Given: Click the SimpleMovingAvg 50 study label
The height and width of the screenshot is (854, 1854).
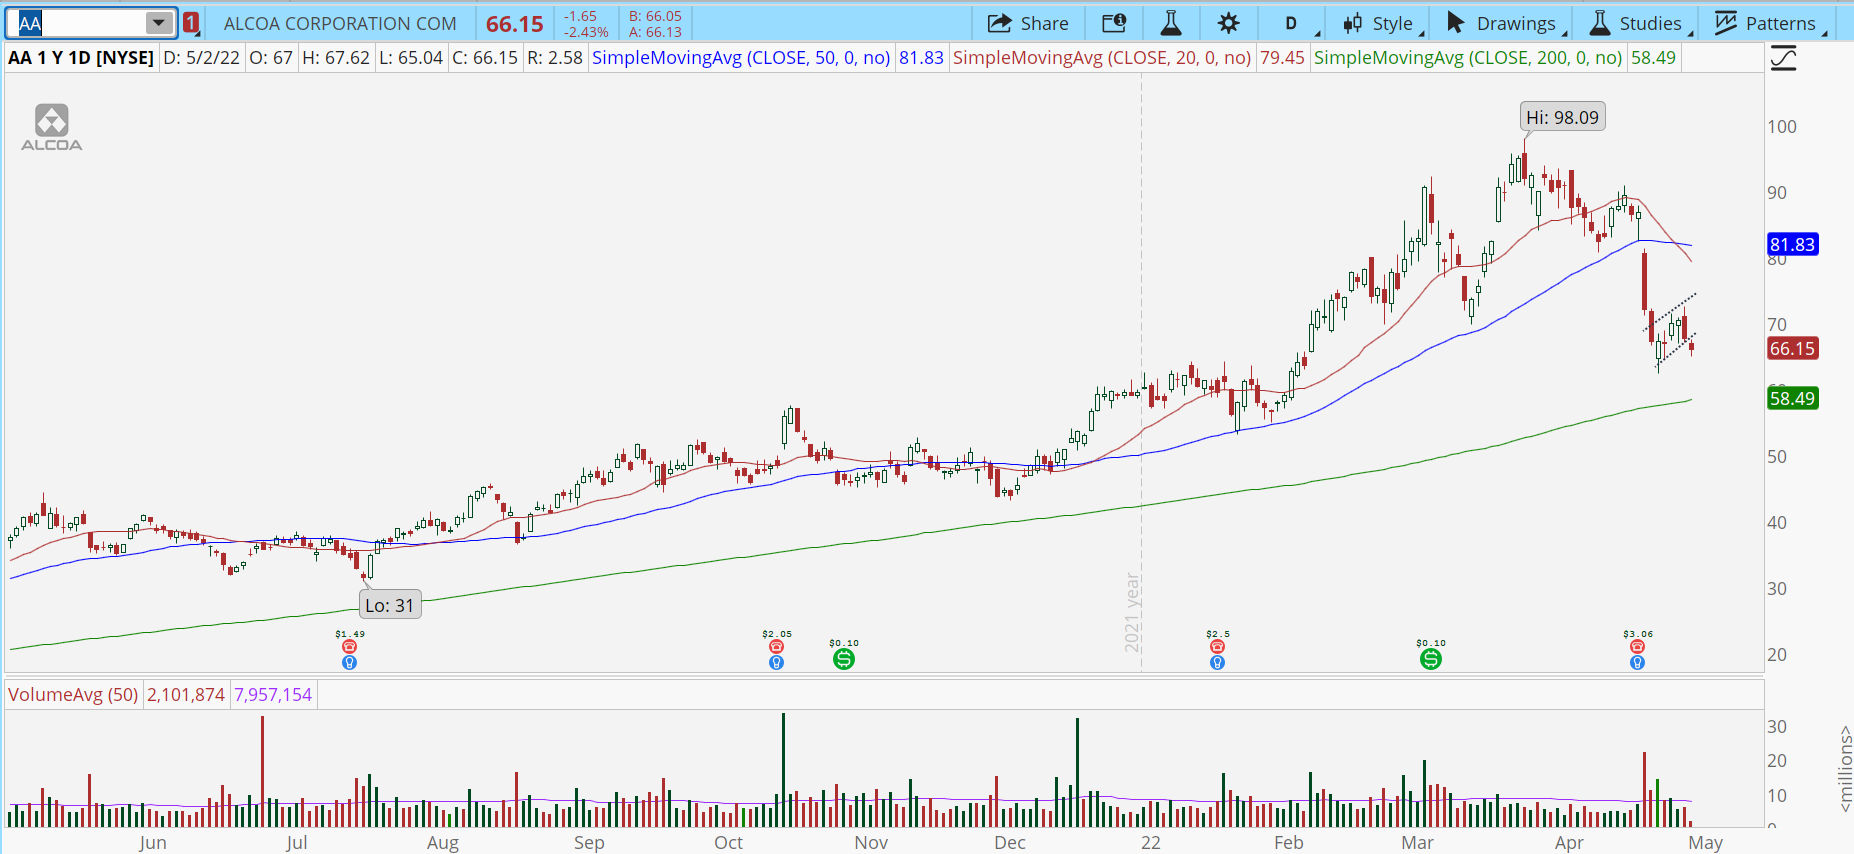Looking at the screenshot, I should click(740, 58).
